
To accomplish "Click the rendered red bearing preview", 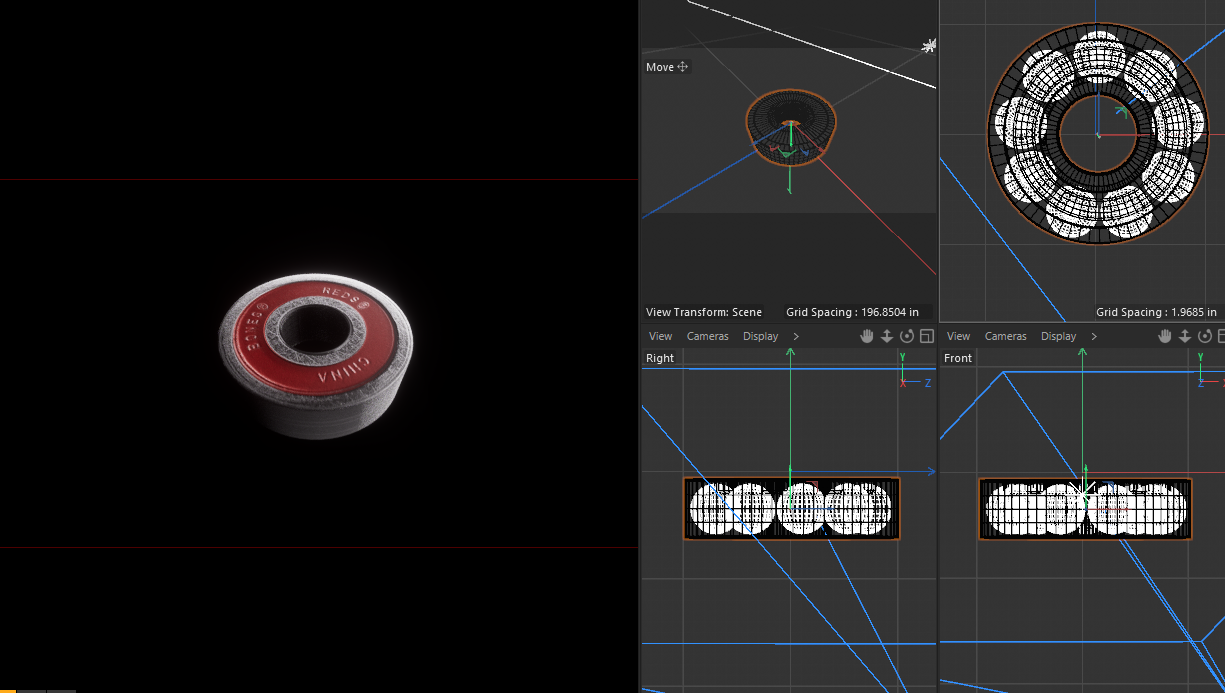I will coord(316,355).
